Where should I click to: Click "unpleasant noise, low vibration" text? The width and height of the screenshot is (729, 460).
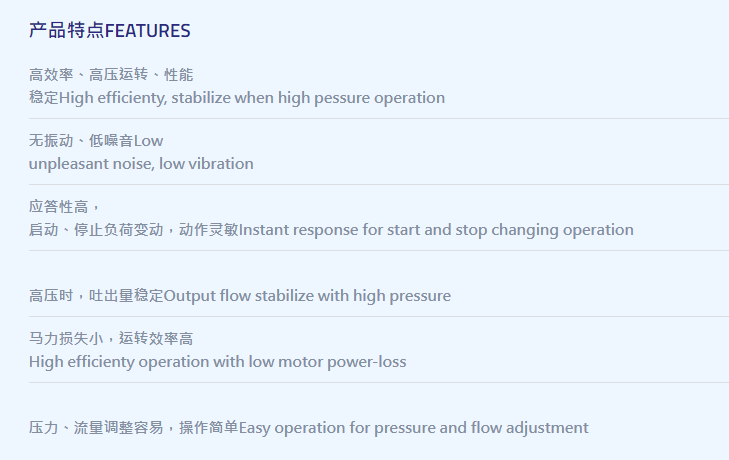pos(141,164)
